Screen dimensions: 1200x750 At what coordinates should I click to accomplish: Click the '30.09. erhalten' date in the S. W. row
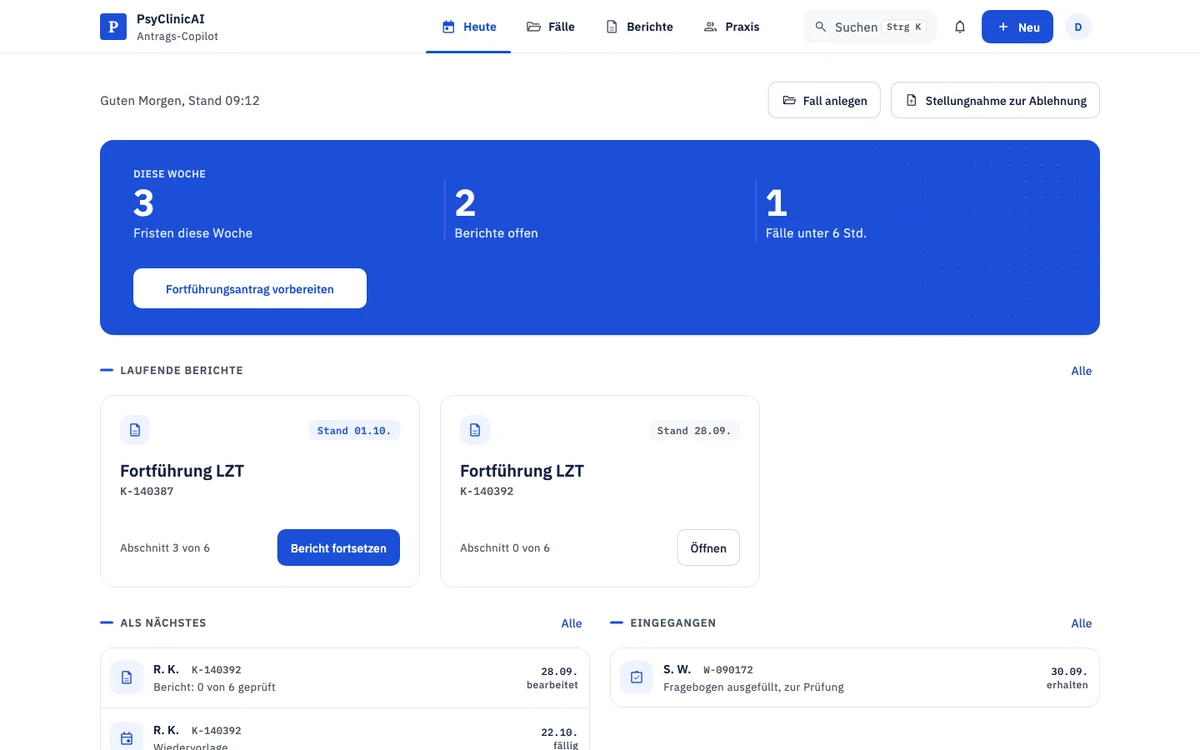pyautogui.click(x=1068, y=677)
